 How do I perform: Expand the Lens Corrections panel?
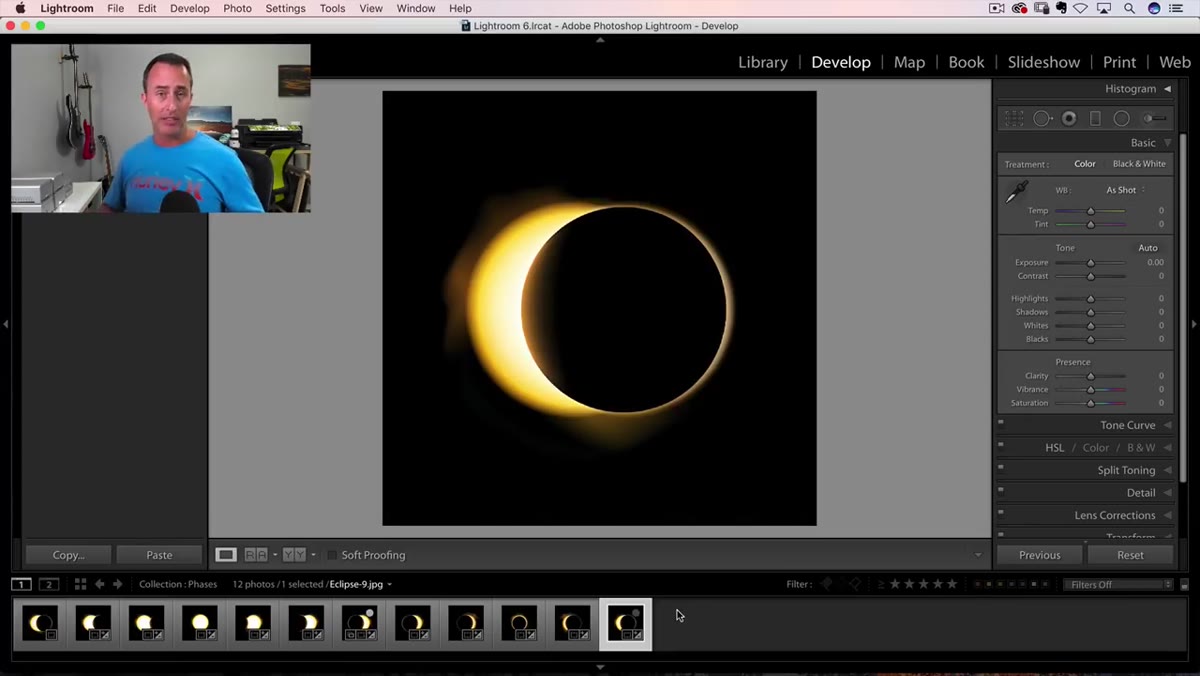coord(1167,515)
